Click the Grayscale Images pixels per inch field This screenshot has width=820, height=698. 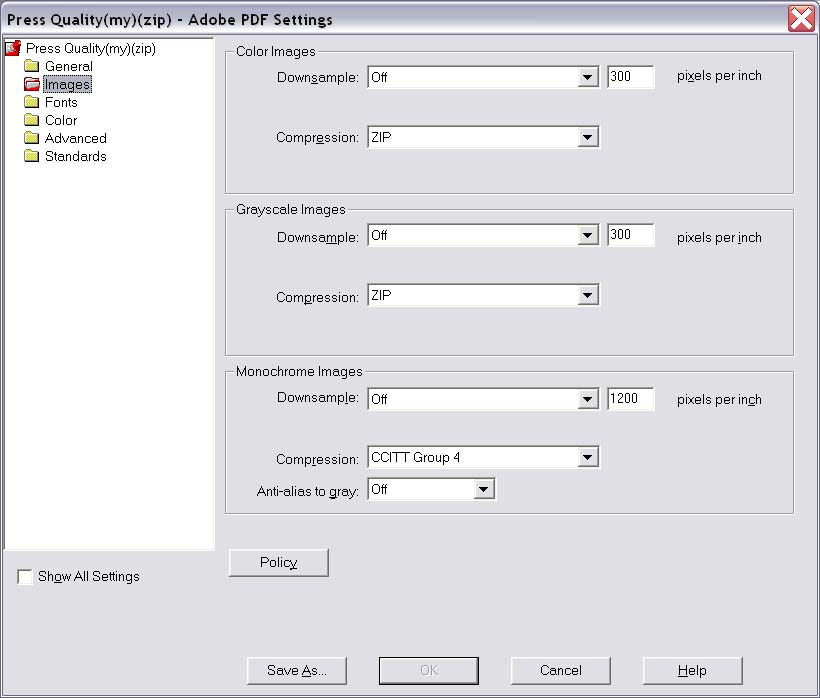pos(631,235)
